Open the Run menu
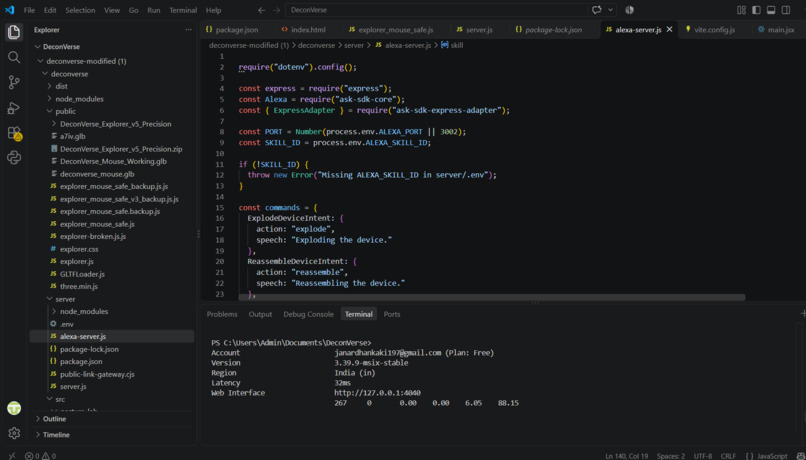 154,10
